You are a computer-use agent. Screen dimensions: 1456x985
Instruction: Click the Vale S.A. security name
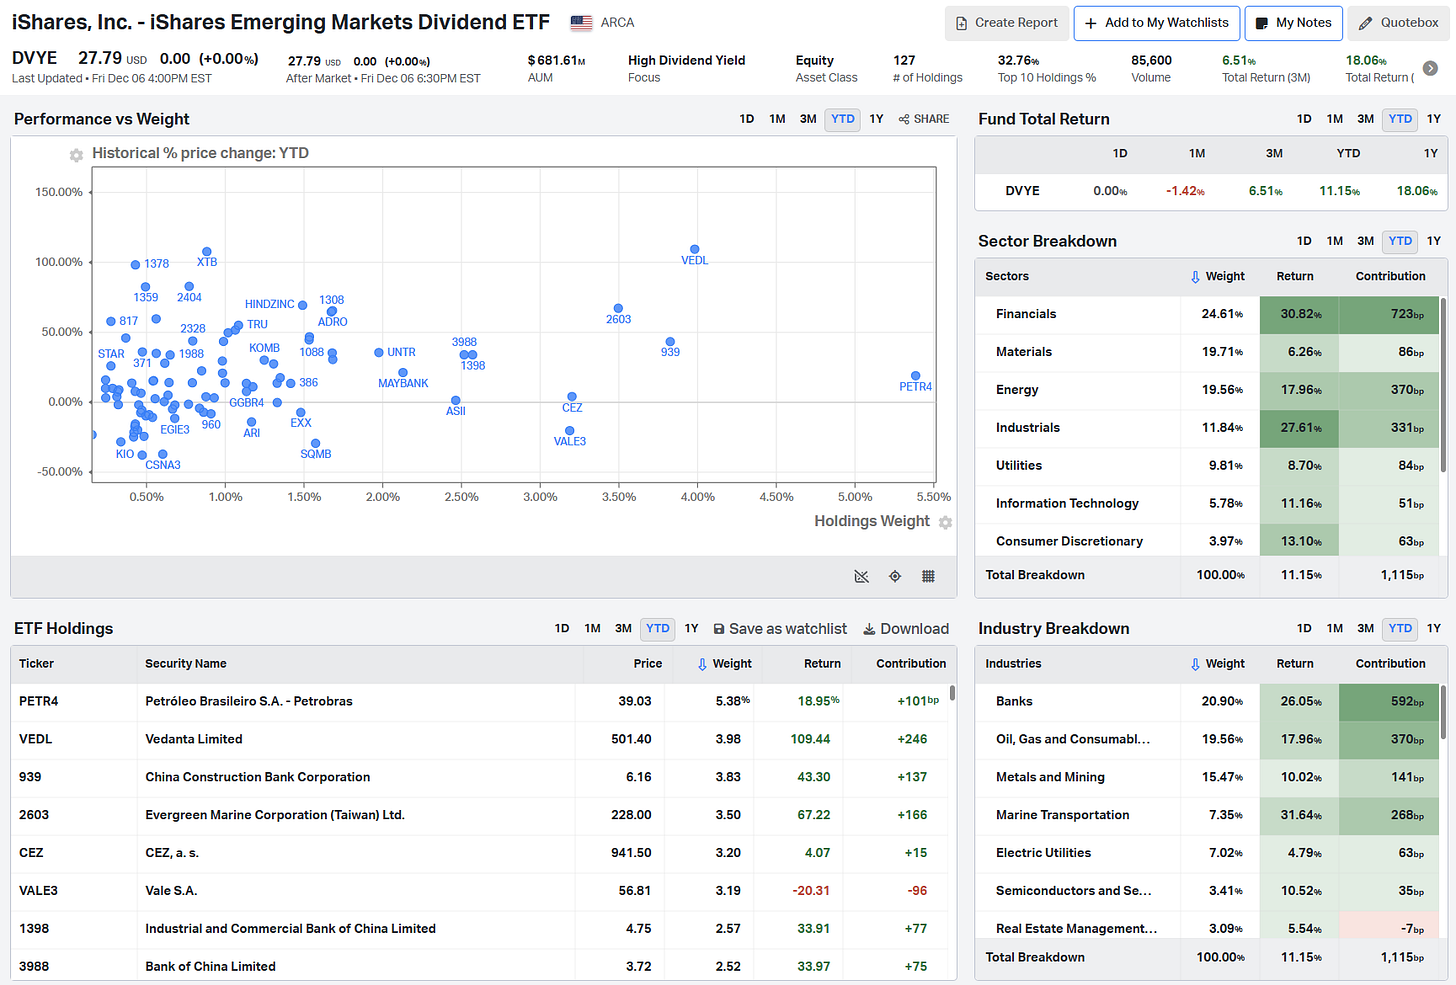[171, 891]
